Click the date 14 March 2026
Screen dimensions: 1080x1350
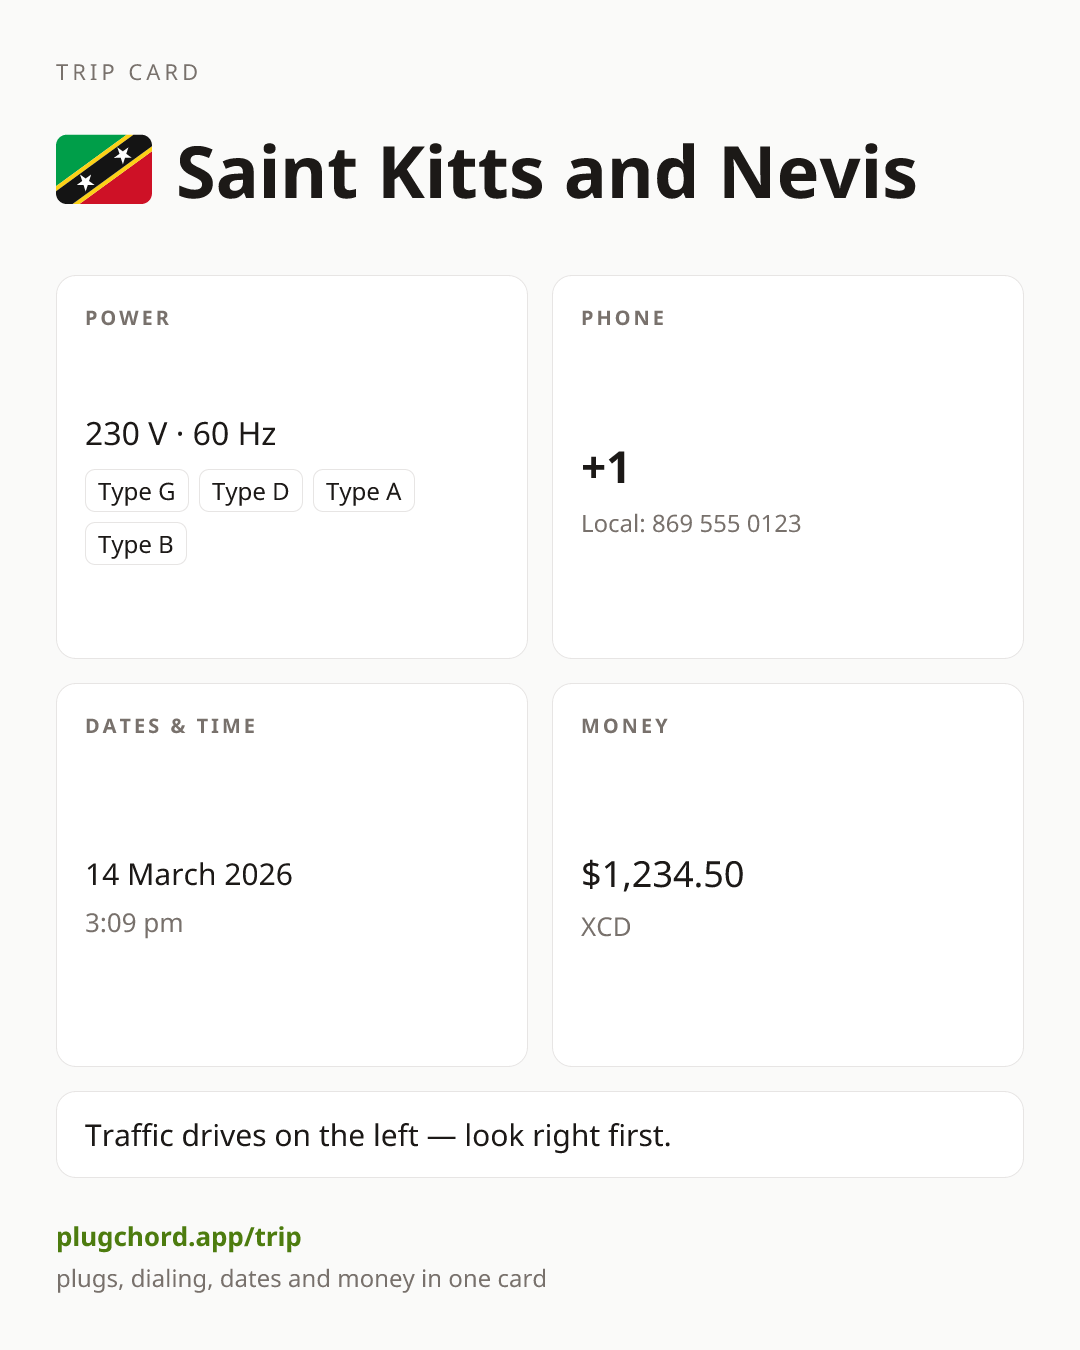tap(189, 875)
